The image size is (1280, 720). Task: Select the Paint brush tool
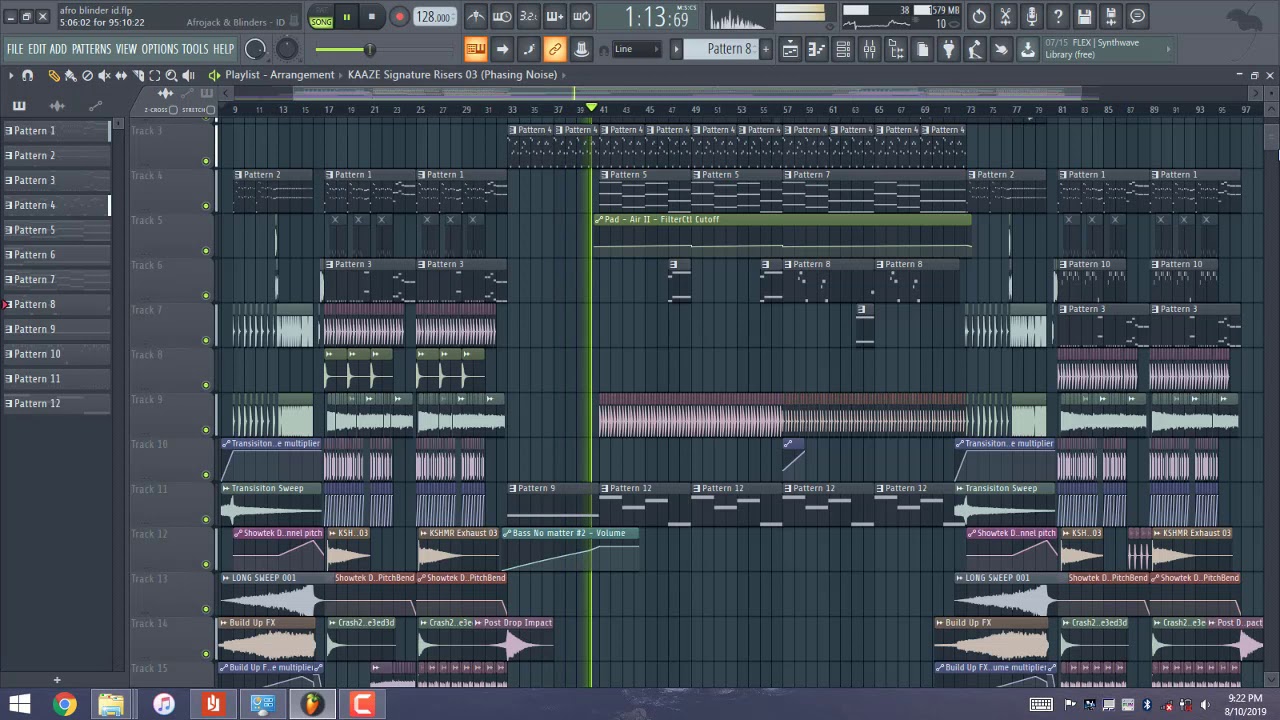pos(71,75)
